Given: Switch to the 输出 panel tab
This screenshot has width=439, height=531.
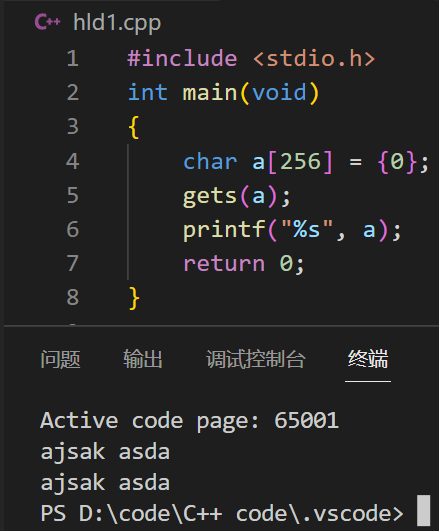Looking at the screenshot, I should coord(143,359).
